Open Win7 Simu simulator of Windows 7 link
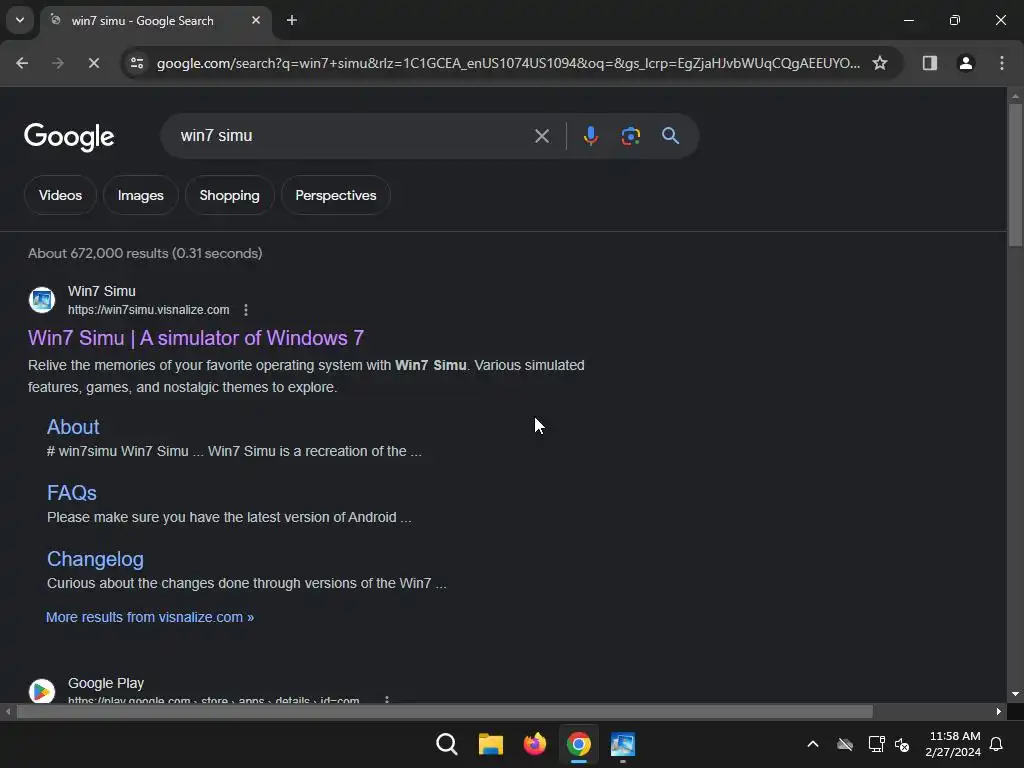The width and height of the screenshot is (1024, 768). (196, 338)
